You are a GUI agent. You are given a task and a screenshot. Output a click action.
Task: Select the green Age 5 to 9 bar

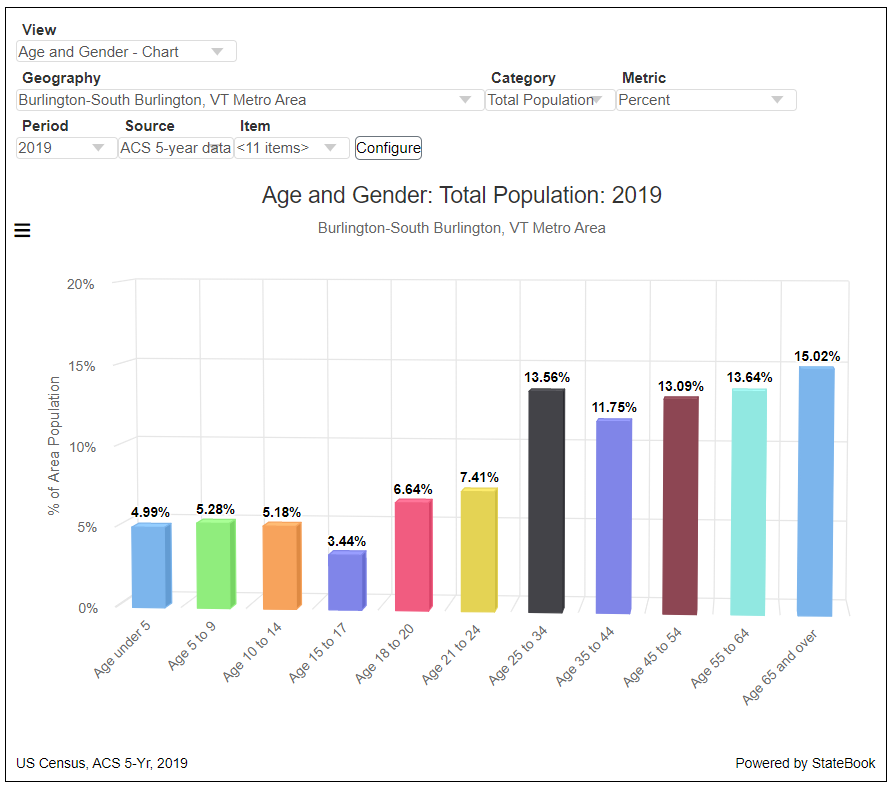[214, 564]
